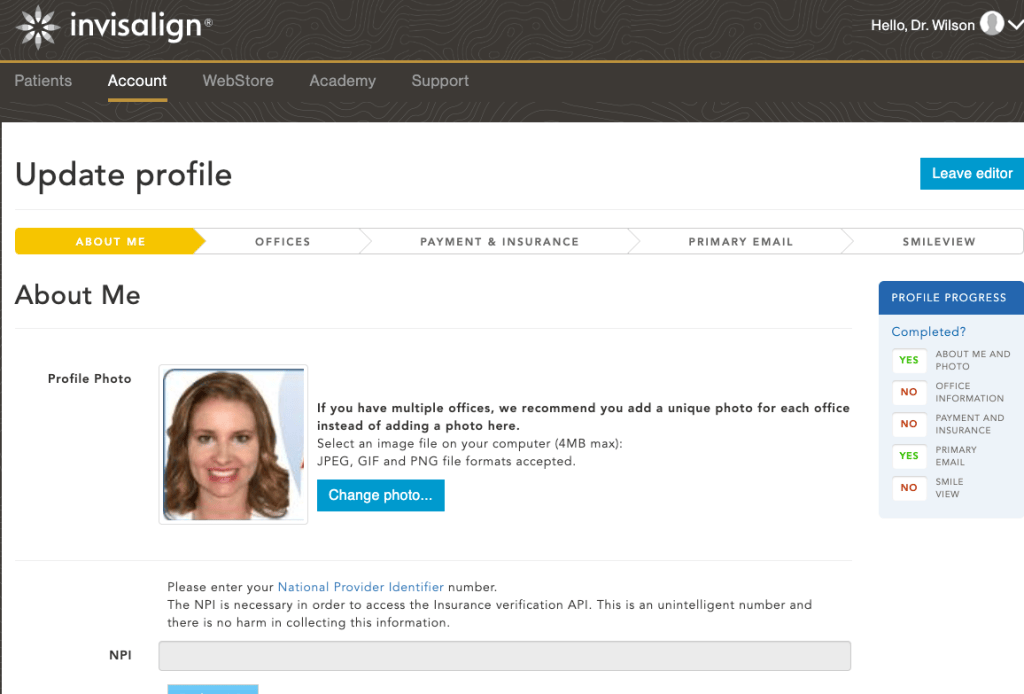Screen dimensions: 1024x694
Task: Select the Account menu item
Action: 137,81
